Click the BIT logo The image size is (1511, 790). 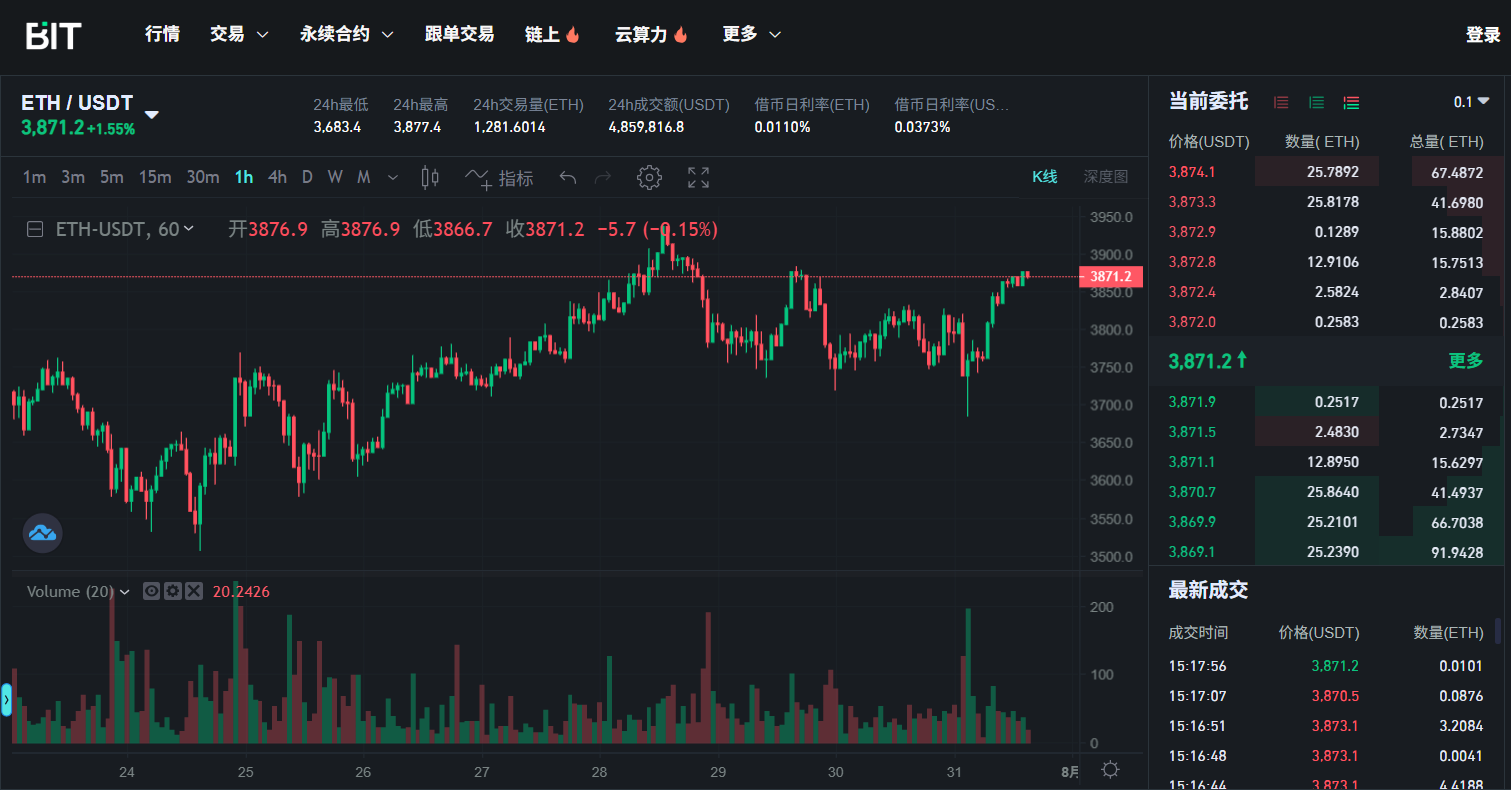tap(53, 35)
